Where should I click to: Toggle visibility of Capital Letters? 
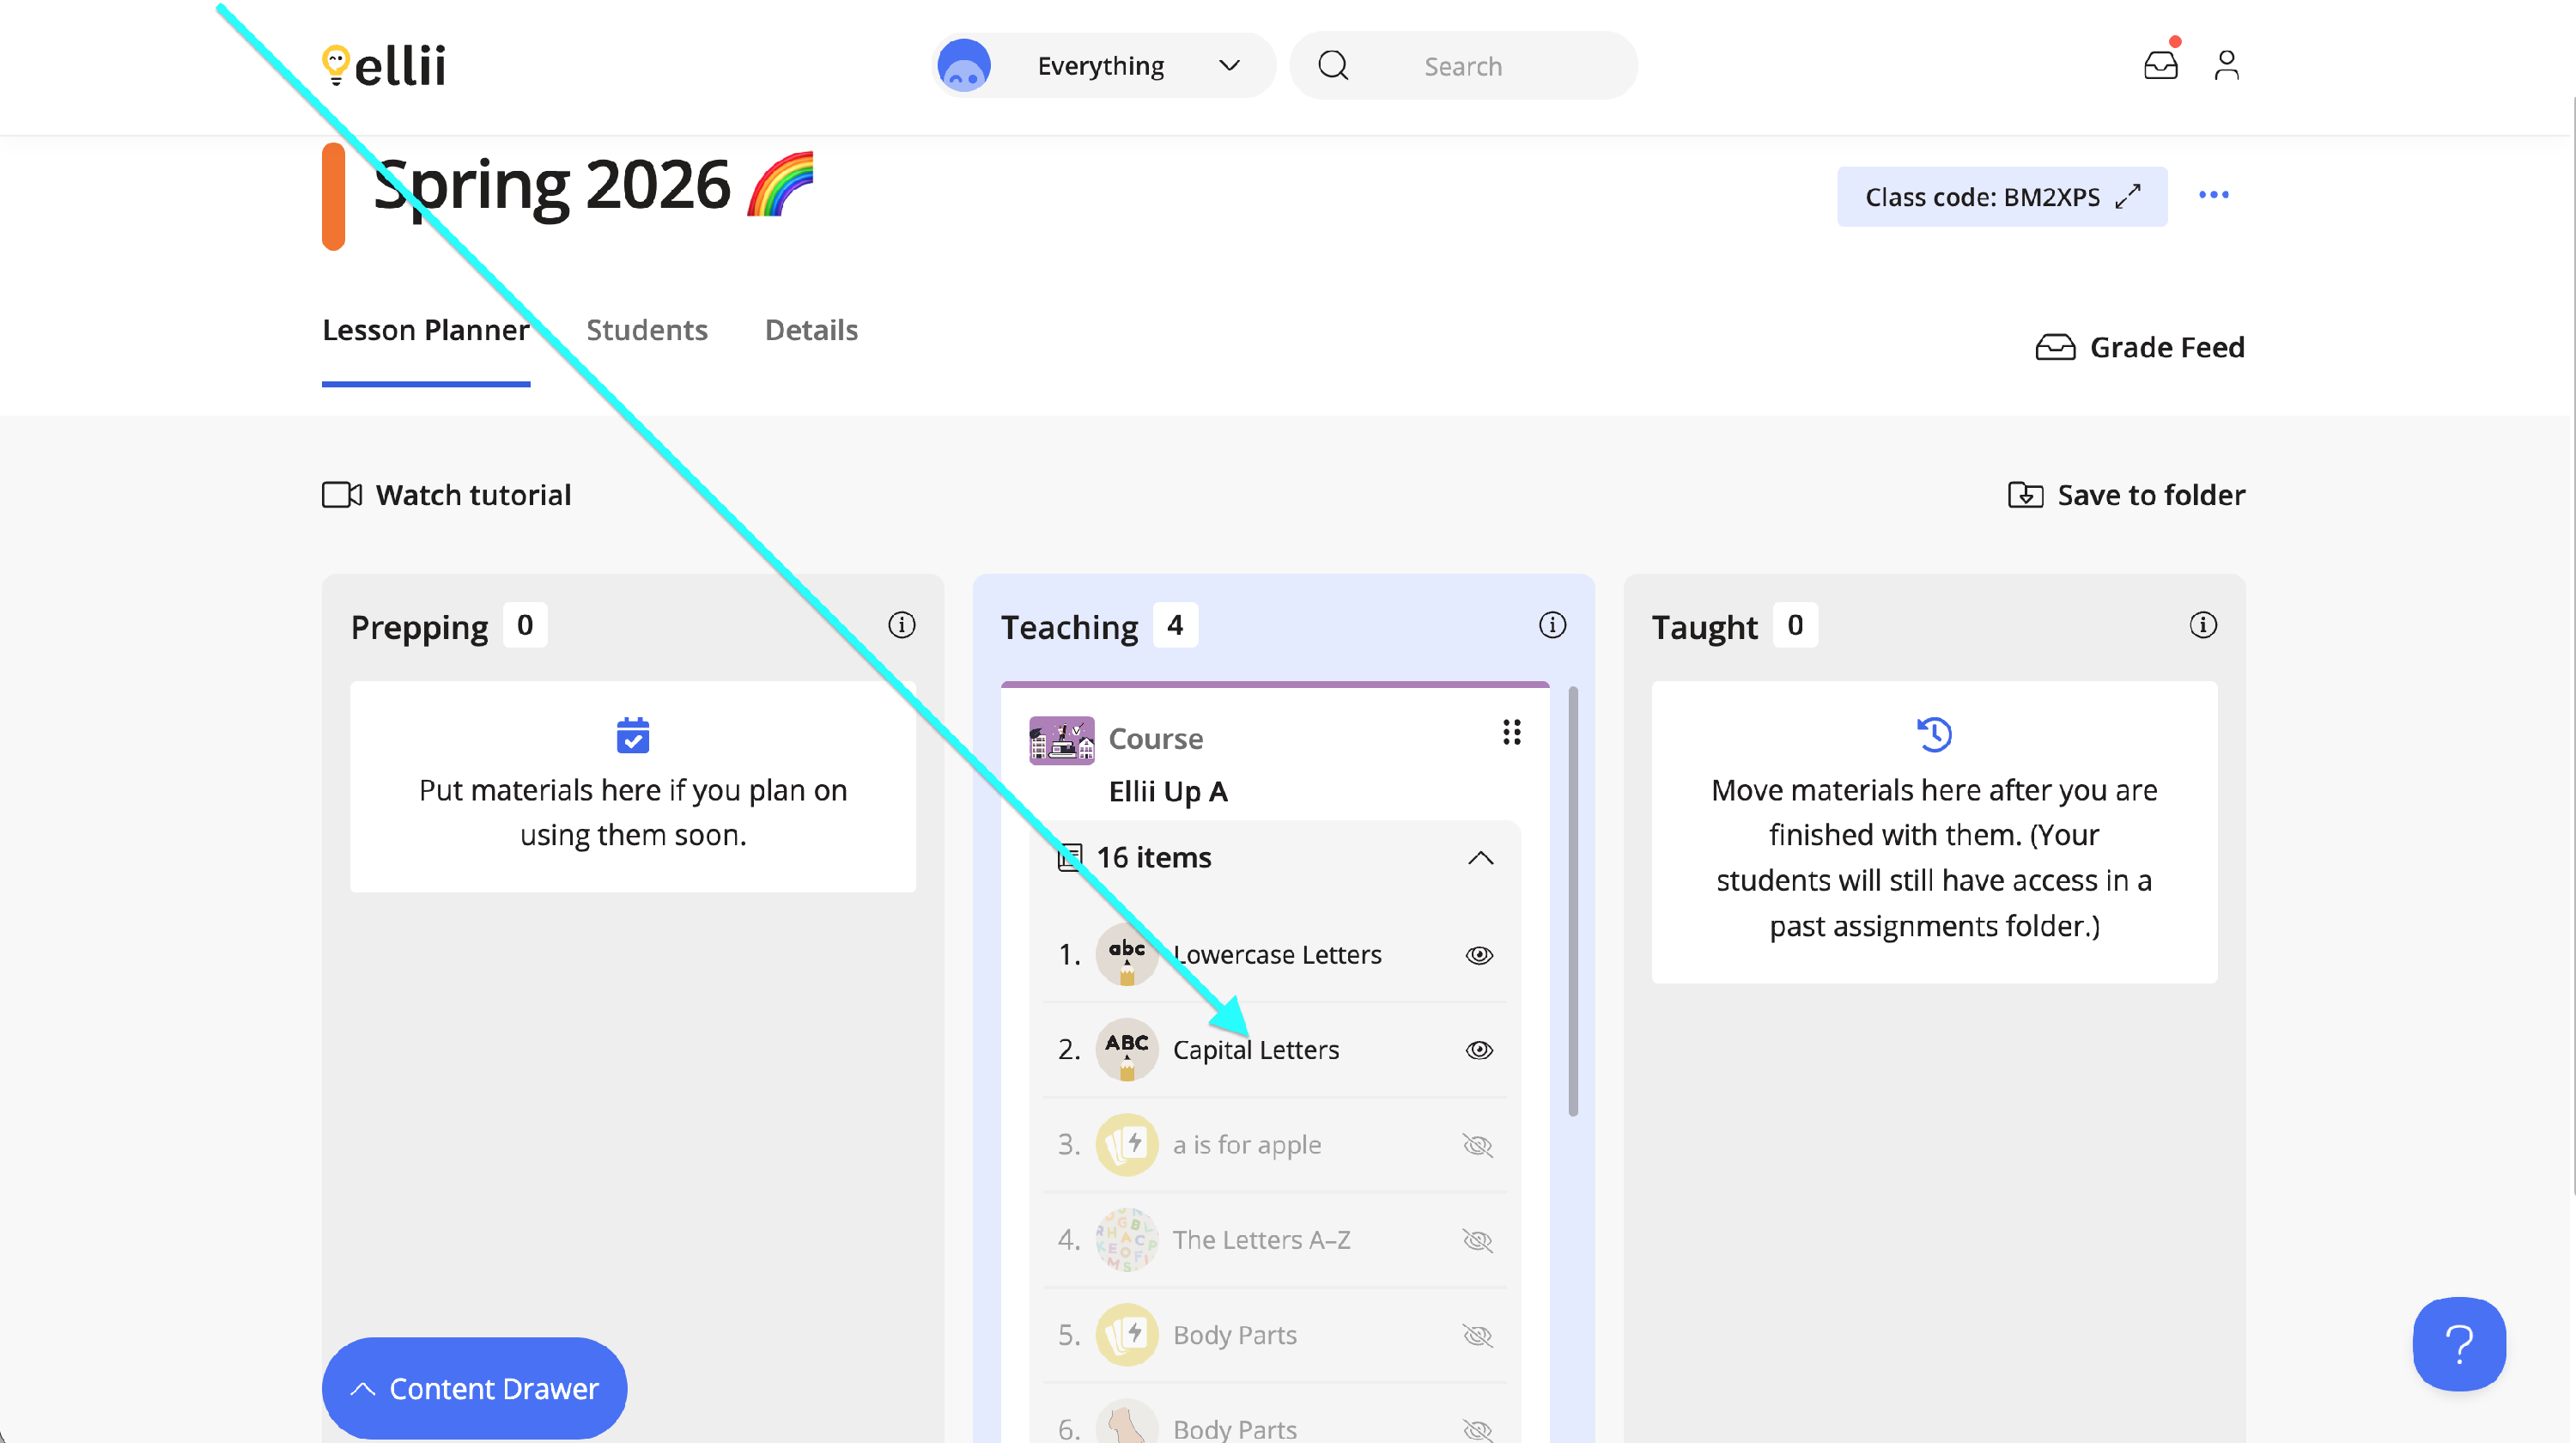(1479, 1050)
